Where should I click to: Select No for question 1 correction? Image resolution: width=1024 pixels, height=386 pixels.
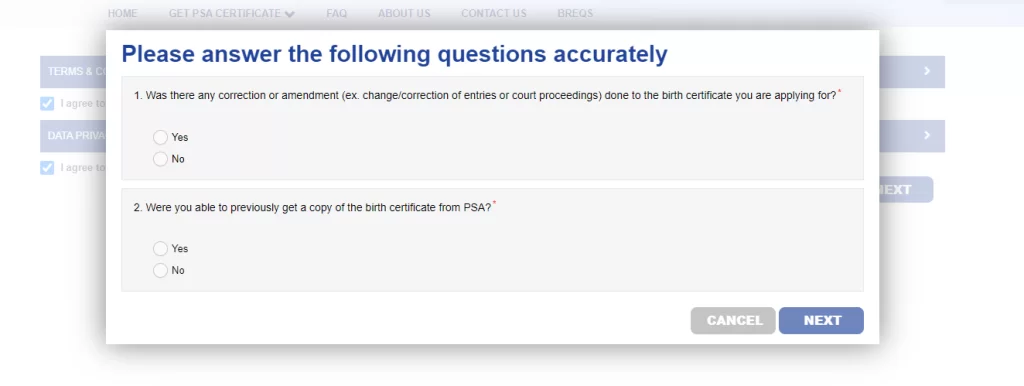160,159
